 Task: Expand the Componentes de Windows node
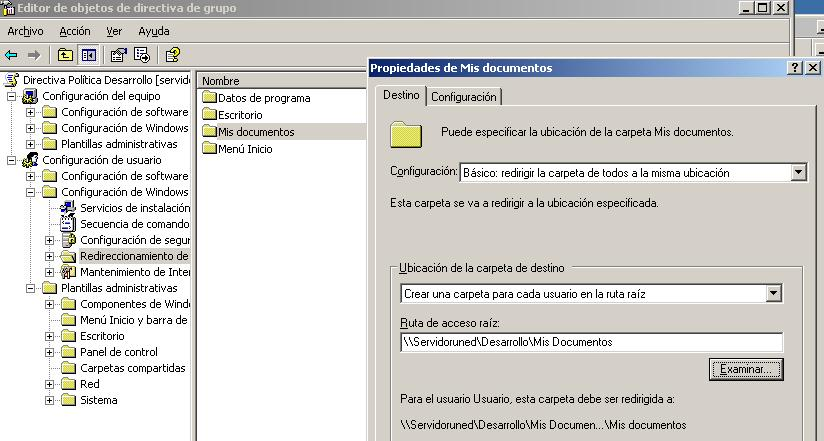49,304
